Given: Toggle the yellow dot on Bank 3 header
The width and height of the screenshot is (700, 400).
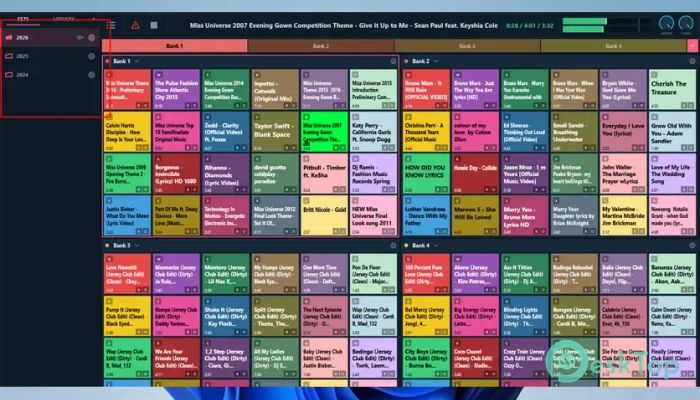Looking at the screenshot, I should pos(107,246).
